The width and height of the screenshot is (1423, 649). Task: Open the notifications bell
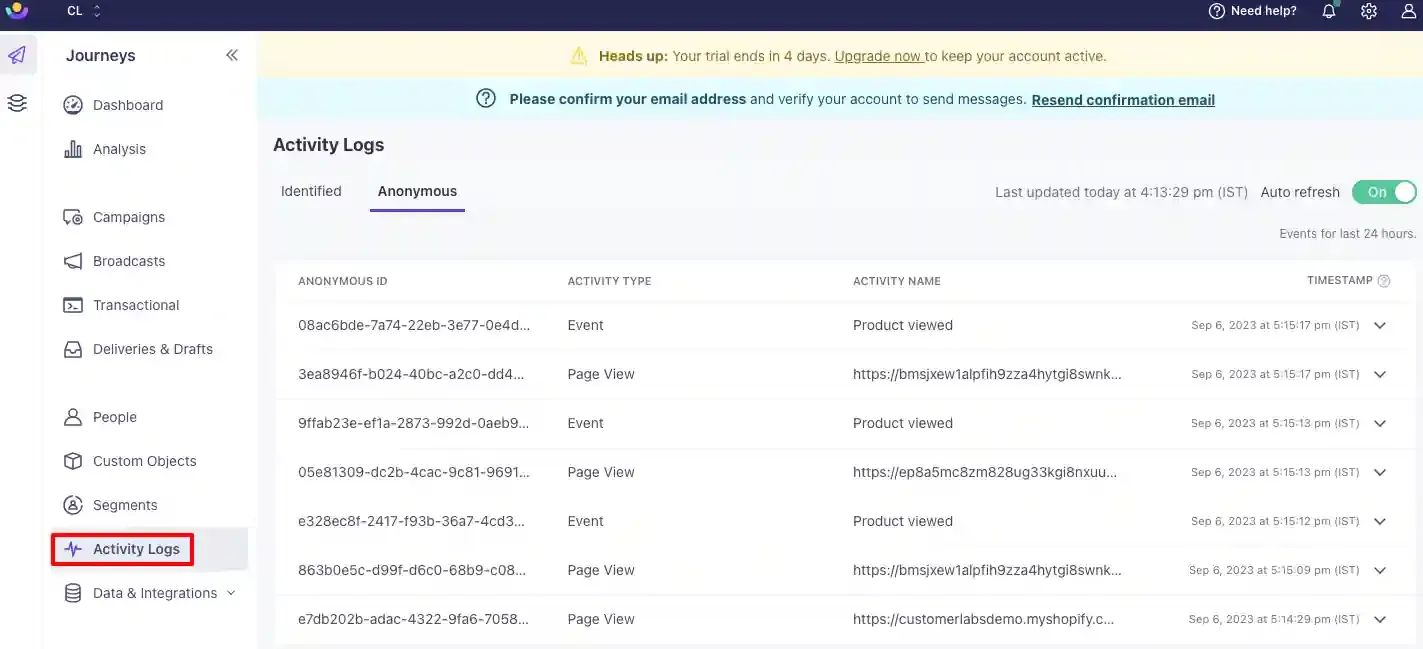(1329, 11)
